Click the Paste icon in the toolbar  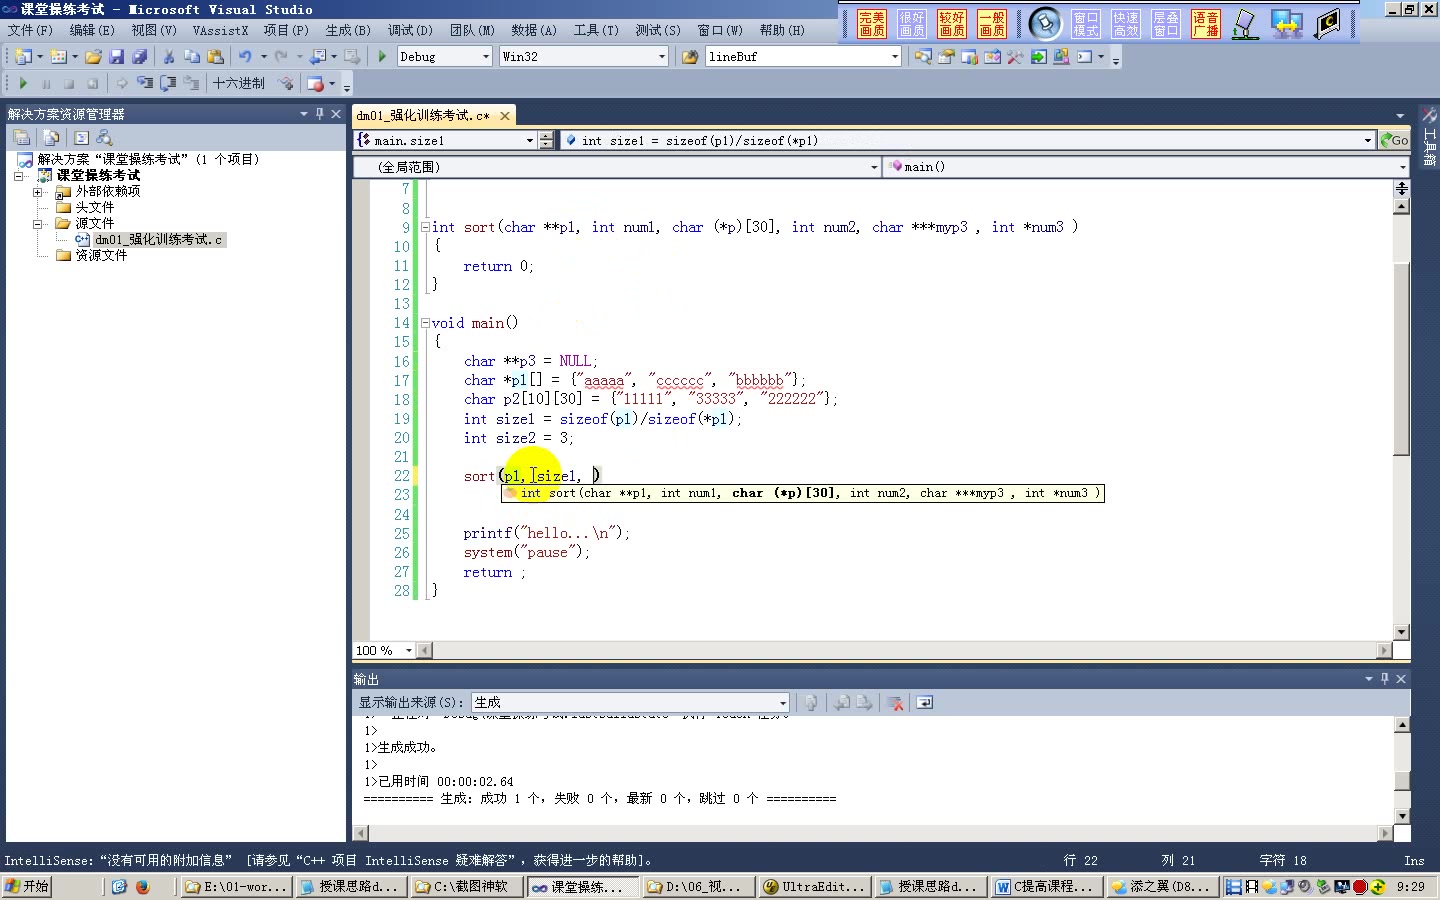pos(215,56)
